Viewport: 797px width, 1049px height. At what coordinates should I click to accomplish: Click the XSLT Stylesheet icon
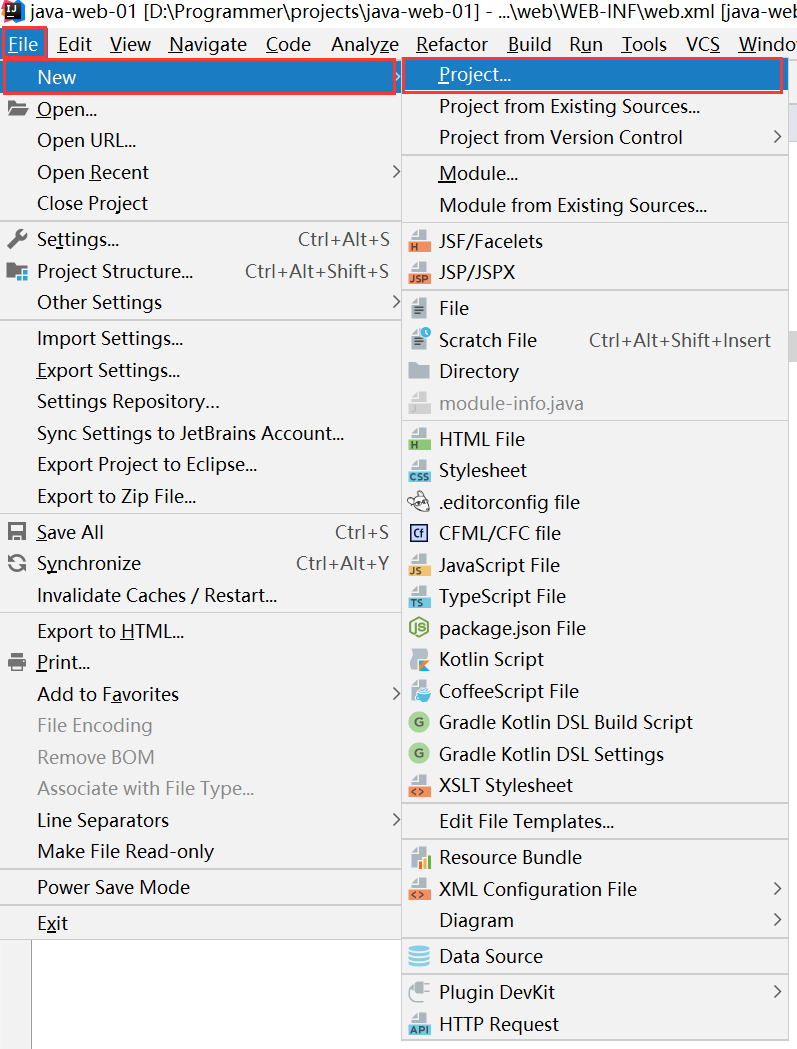(x=419, y=785)
